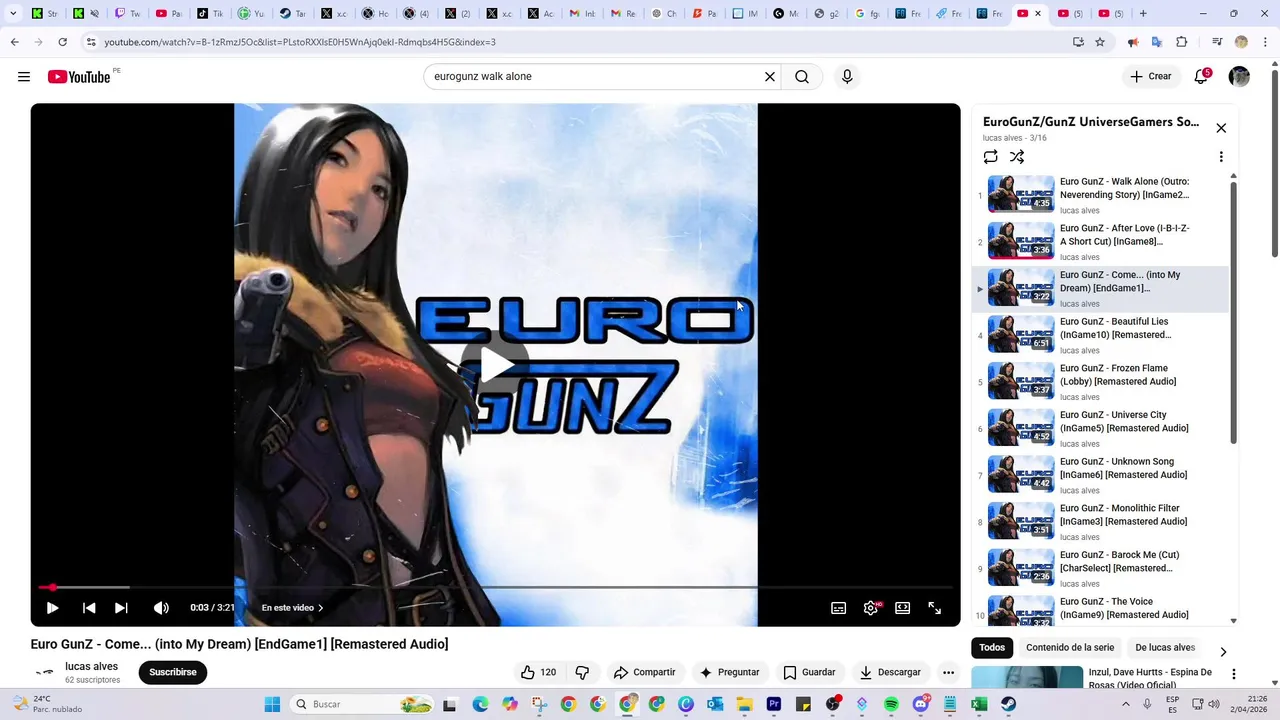Open lucas alves channel name link
Image resolution: width=1280 pixels, height=720 pixels.
[91, 666]
